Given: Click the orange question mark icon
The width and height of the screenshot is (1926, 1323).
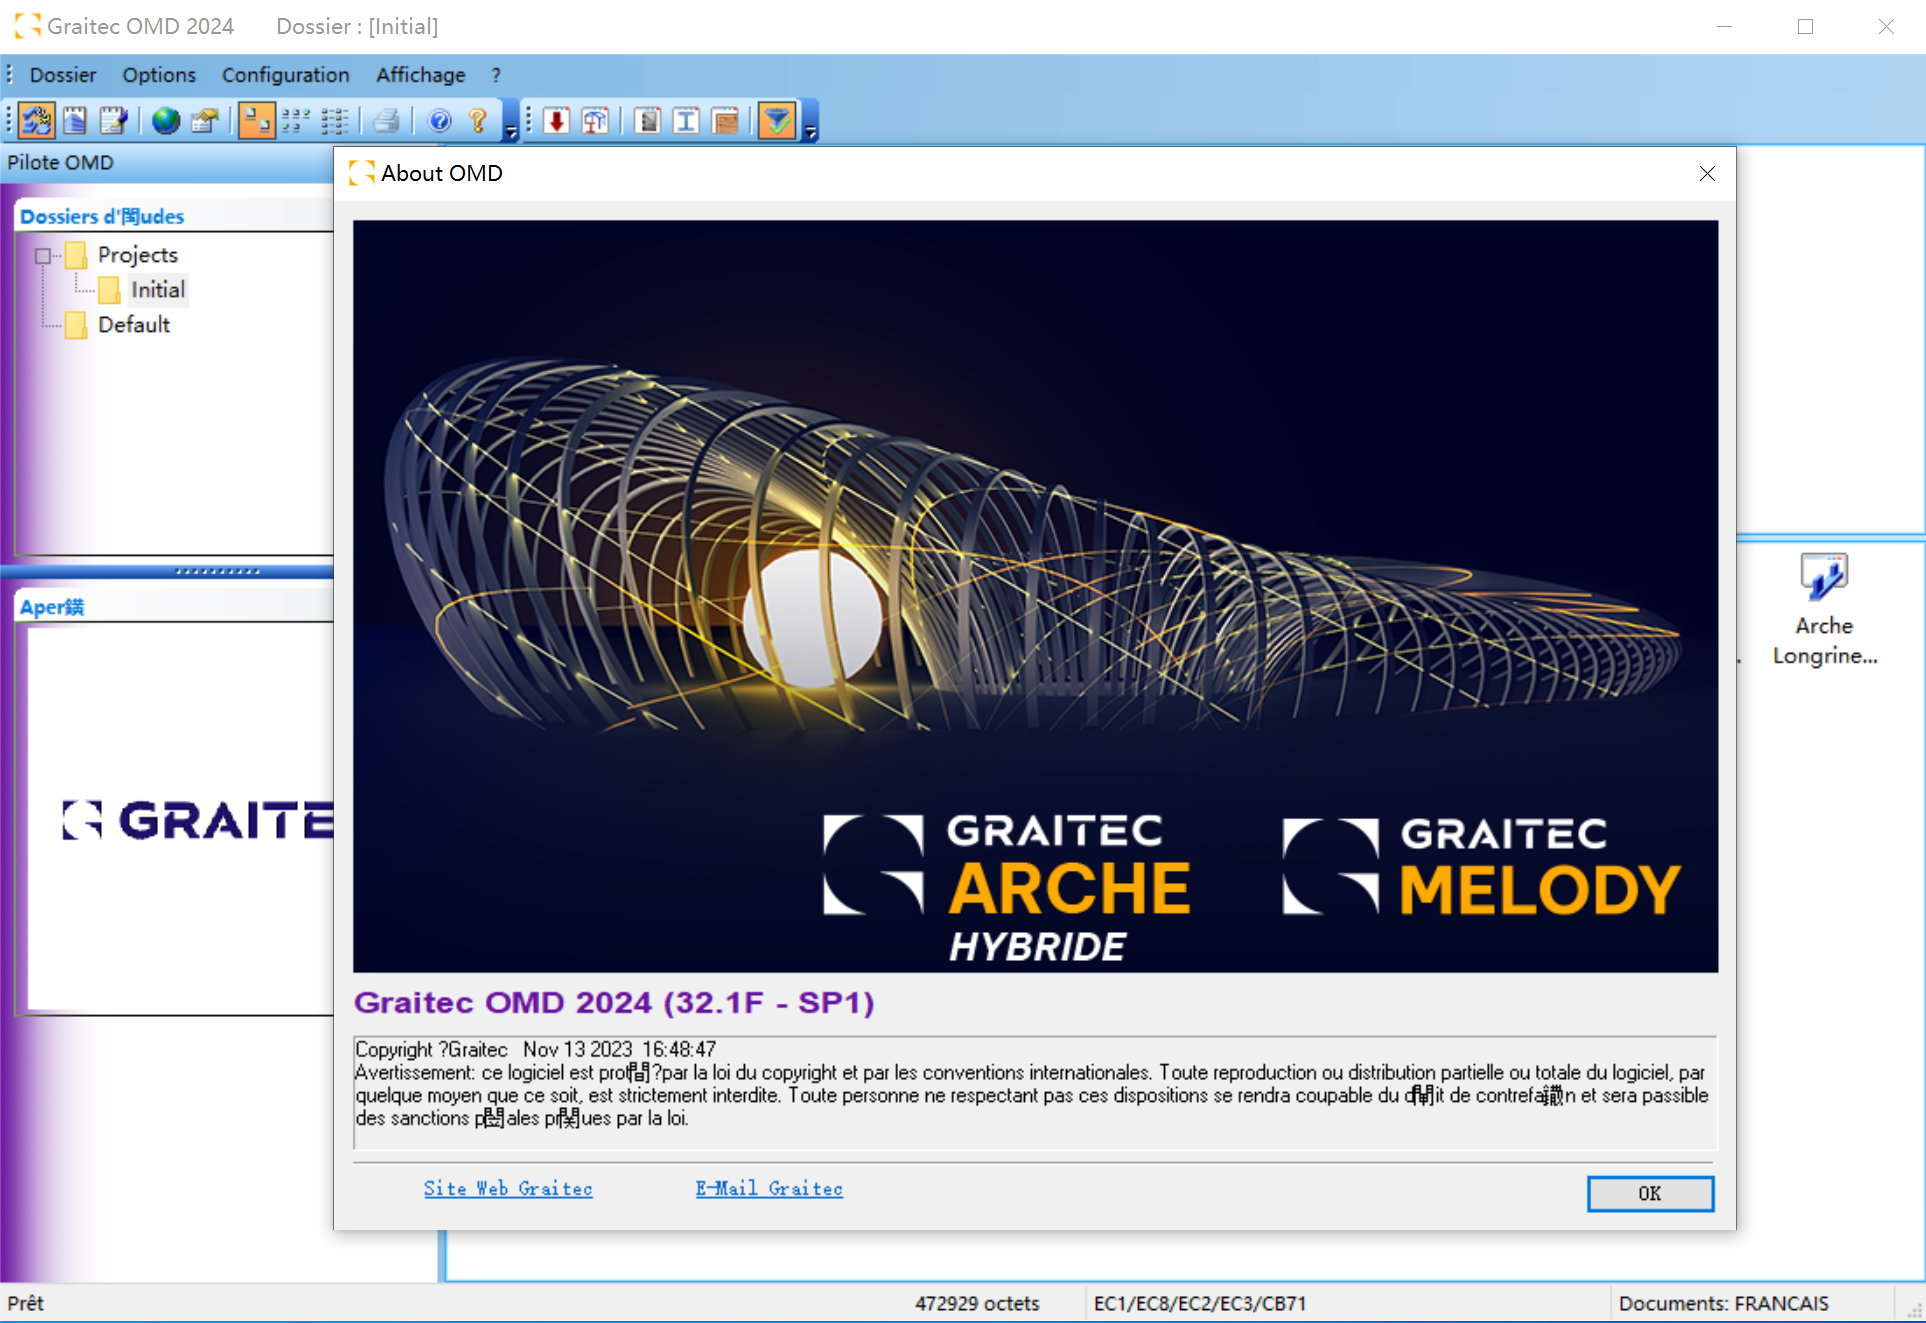Looking at the screenshot, I should pyautogui.click(x=478, y=121).
